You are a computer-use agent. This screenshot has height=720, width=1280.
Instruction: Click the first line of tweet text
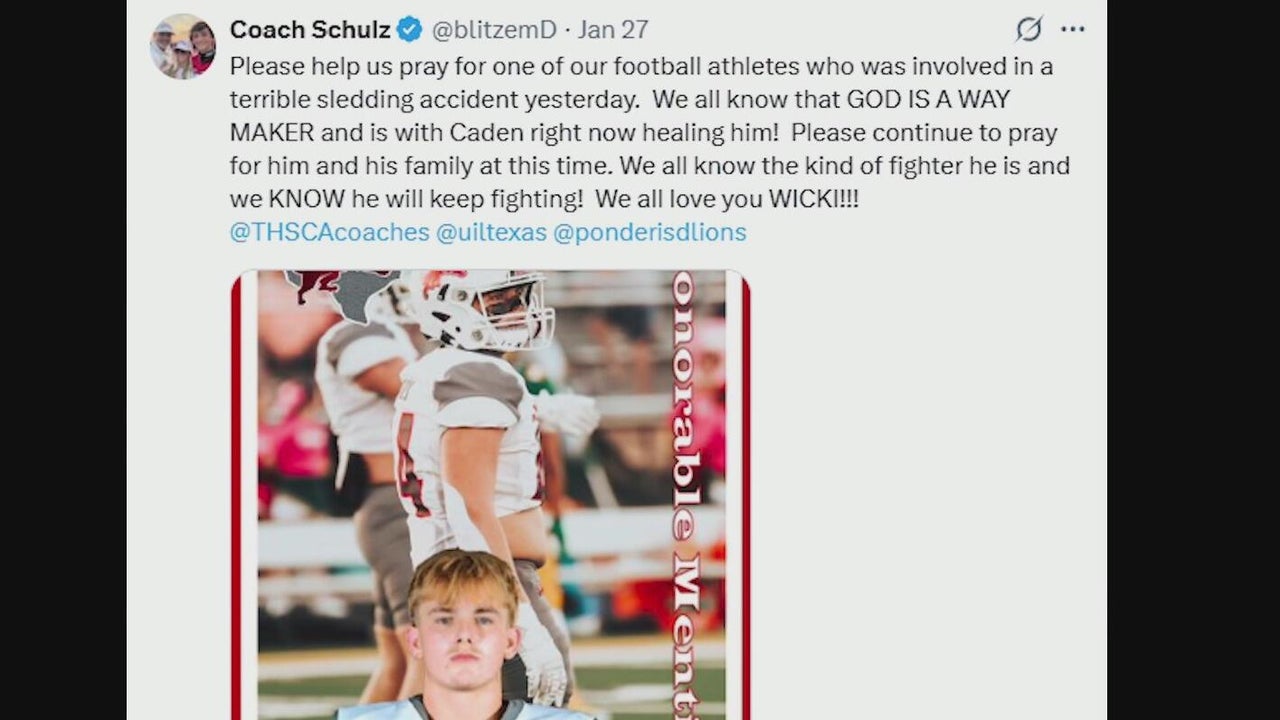coord(640,67)
